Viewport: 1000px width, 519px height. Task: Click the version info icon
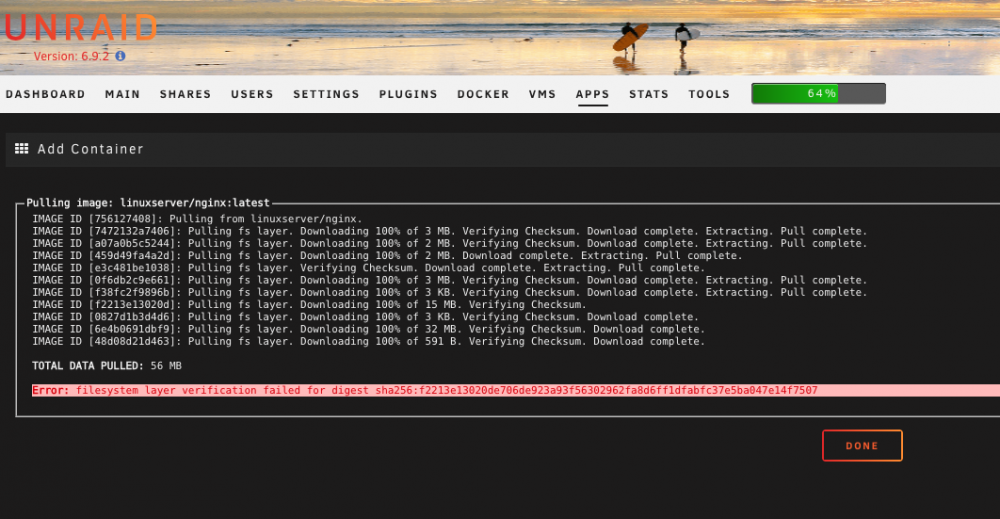[121, 56]
